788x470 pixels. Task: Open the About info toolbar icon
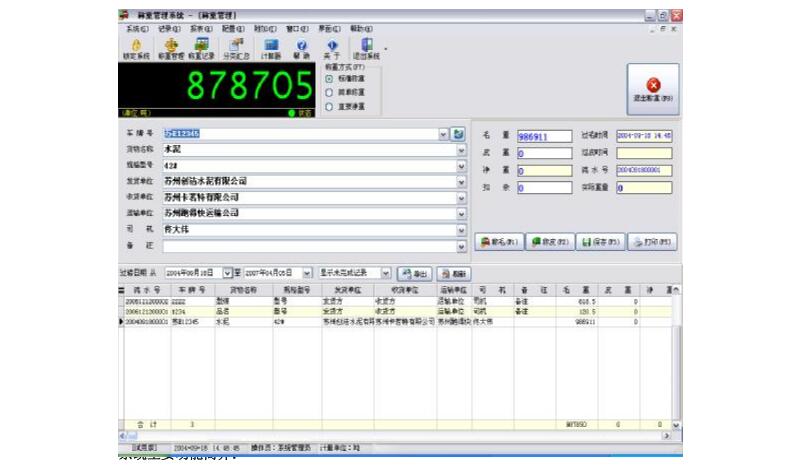[332, 49]
